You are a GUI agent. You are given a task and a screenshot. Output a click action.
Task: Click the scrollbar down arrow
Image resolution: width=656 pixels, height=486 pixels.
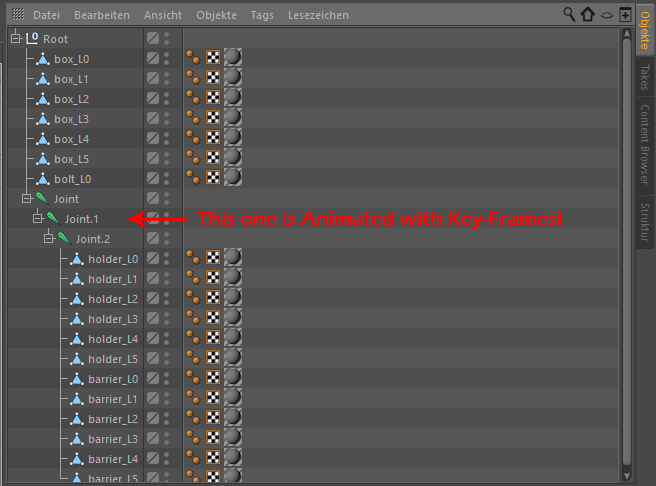tap(626, 476)
